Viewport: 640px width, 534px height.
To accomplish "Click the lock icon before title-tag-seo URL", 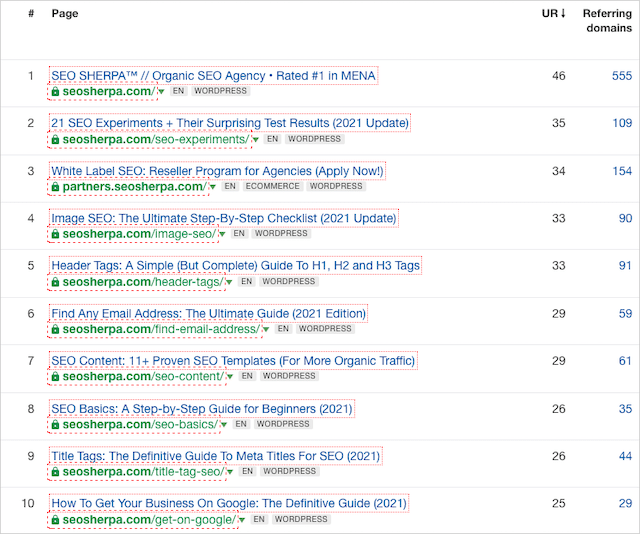I will point(56,472).
